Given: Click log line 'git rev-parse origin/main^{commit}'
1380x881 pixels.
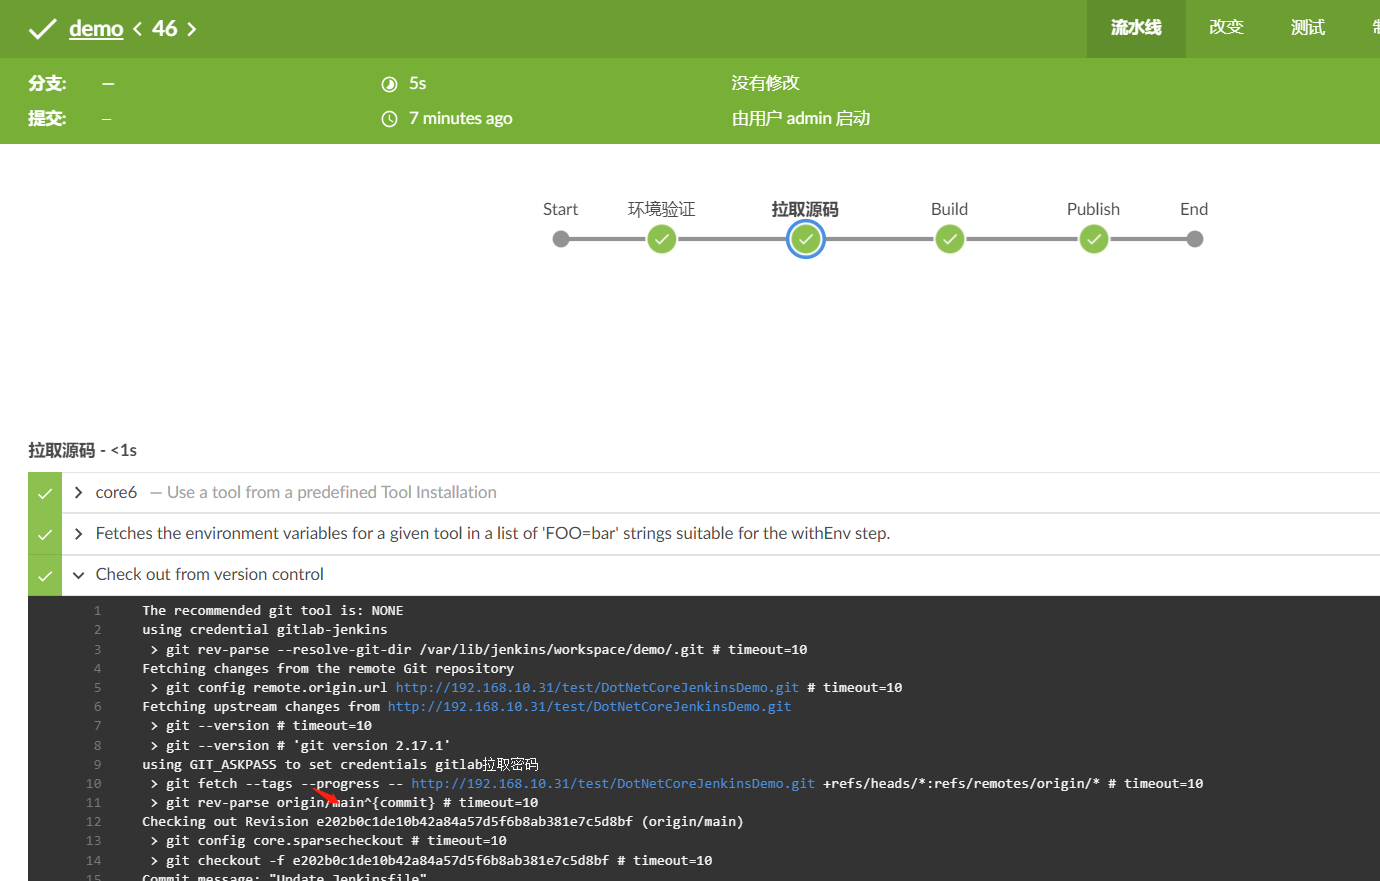Looking at the screenshot, I should click(344, 803).
